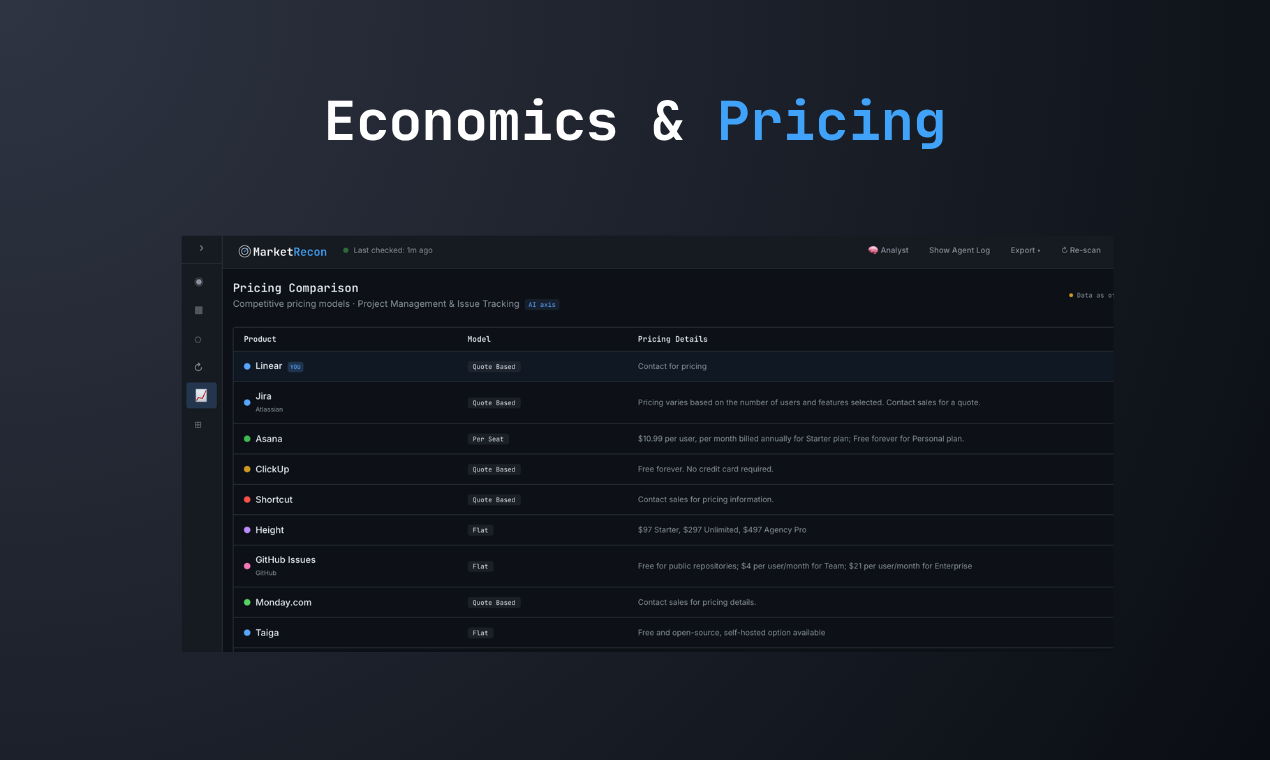Click the Analyst brain icon in the header
The height and width of the screenshot is (760, 1270).
[x=872, y=250]
